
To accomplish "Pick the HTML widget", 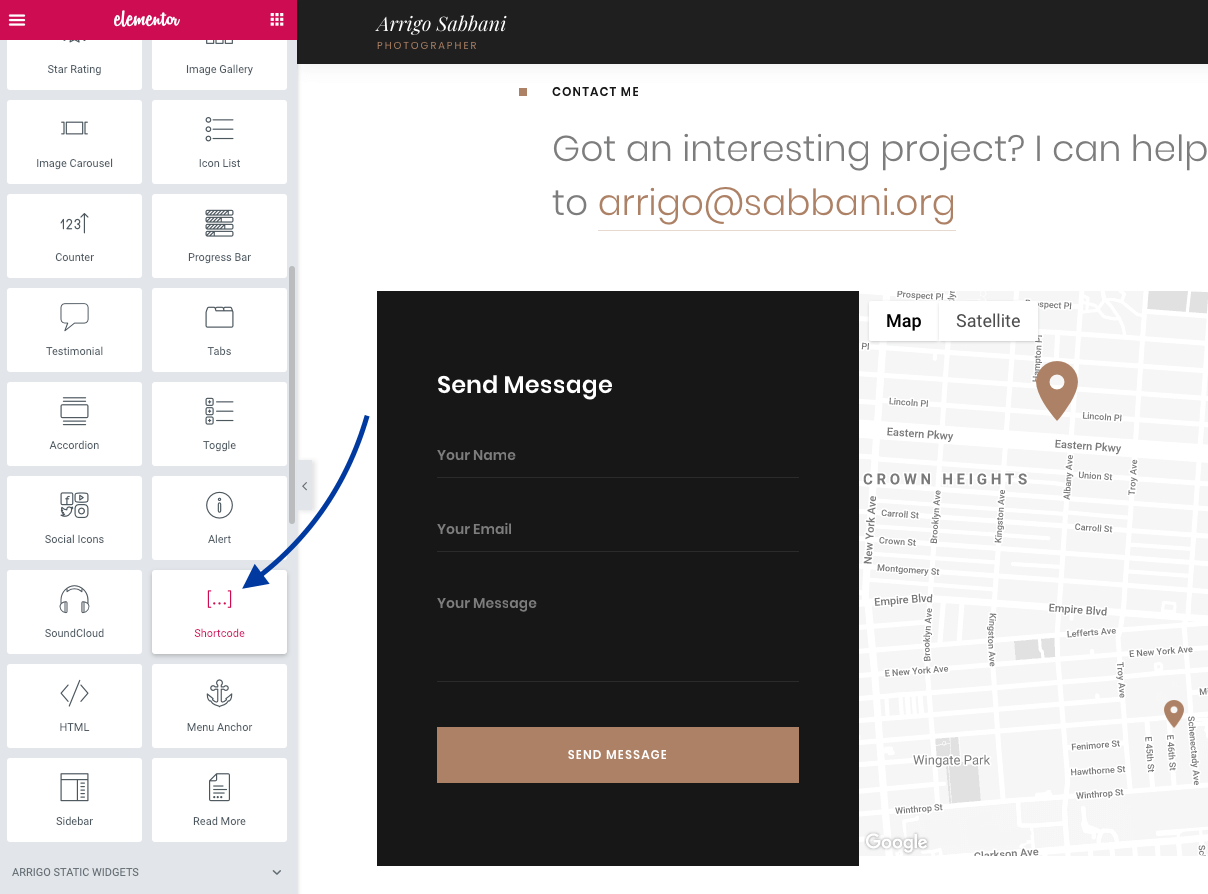I will (x=75, y=706).
